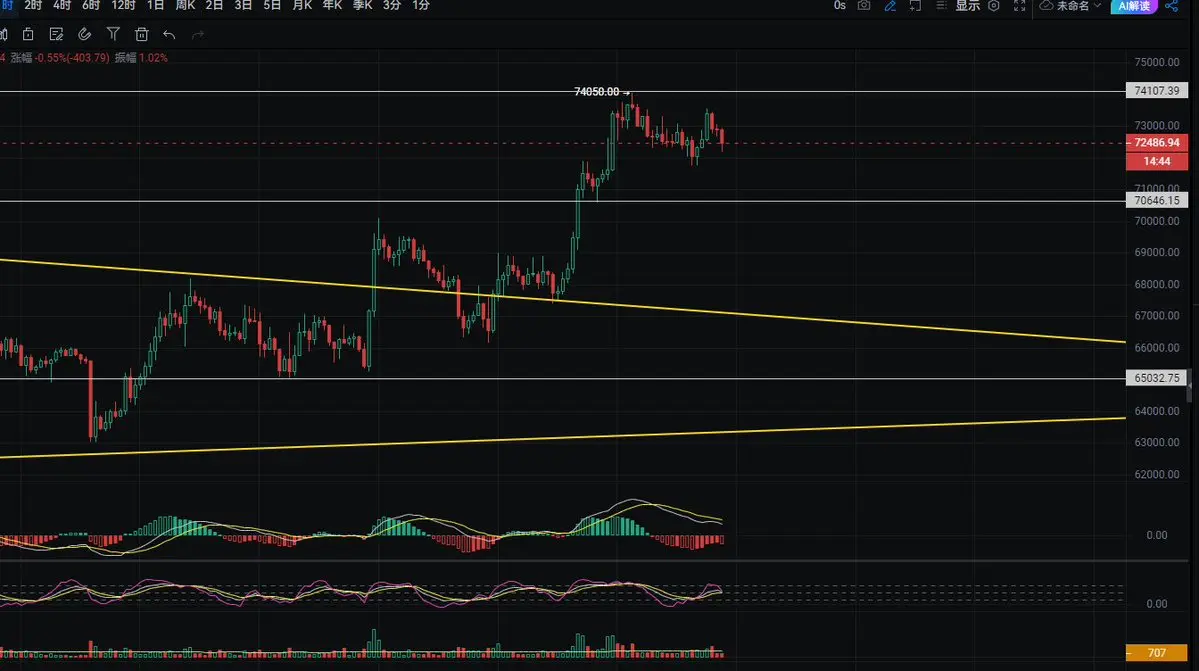This screenshot has width=1199, height=671.
Task: Select the 2日 timeframe
Action: pos(214,5)
